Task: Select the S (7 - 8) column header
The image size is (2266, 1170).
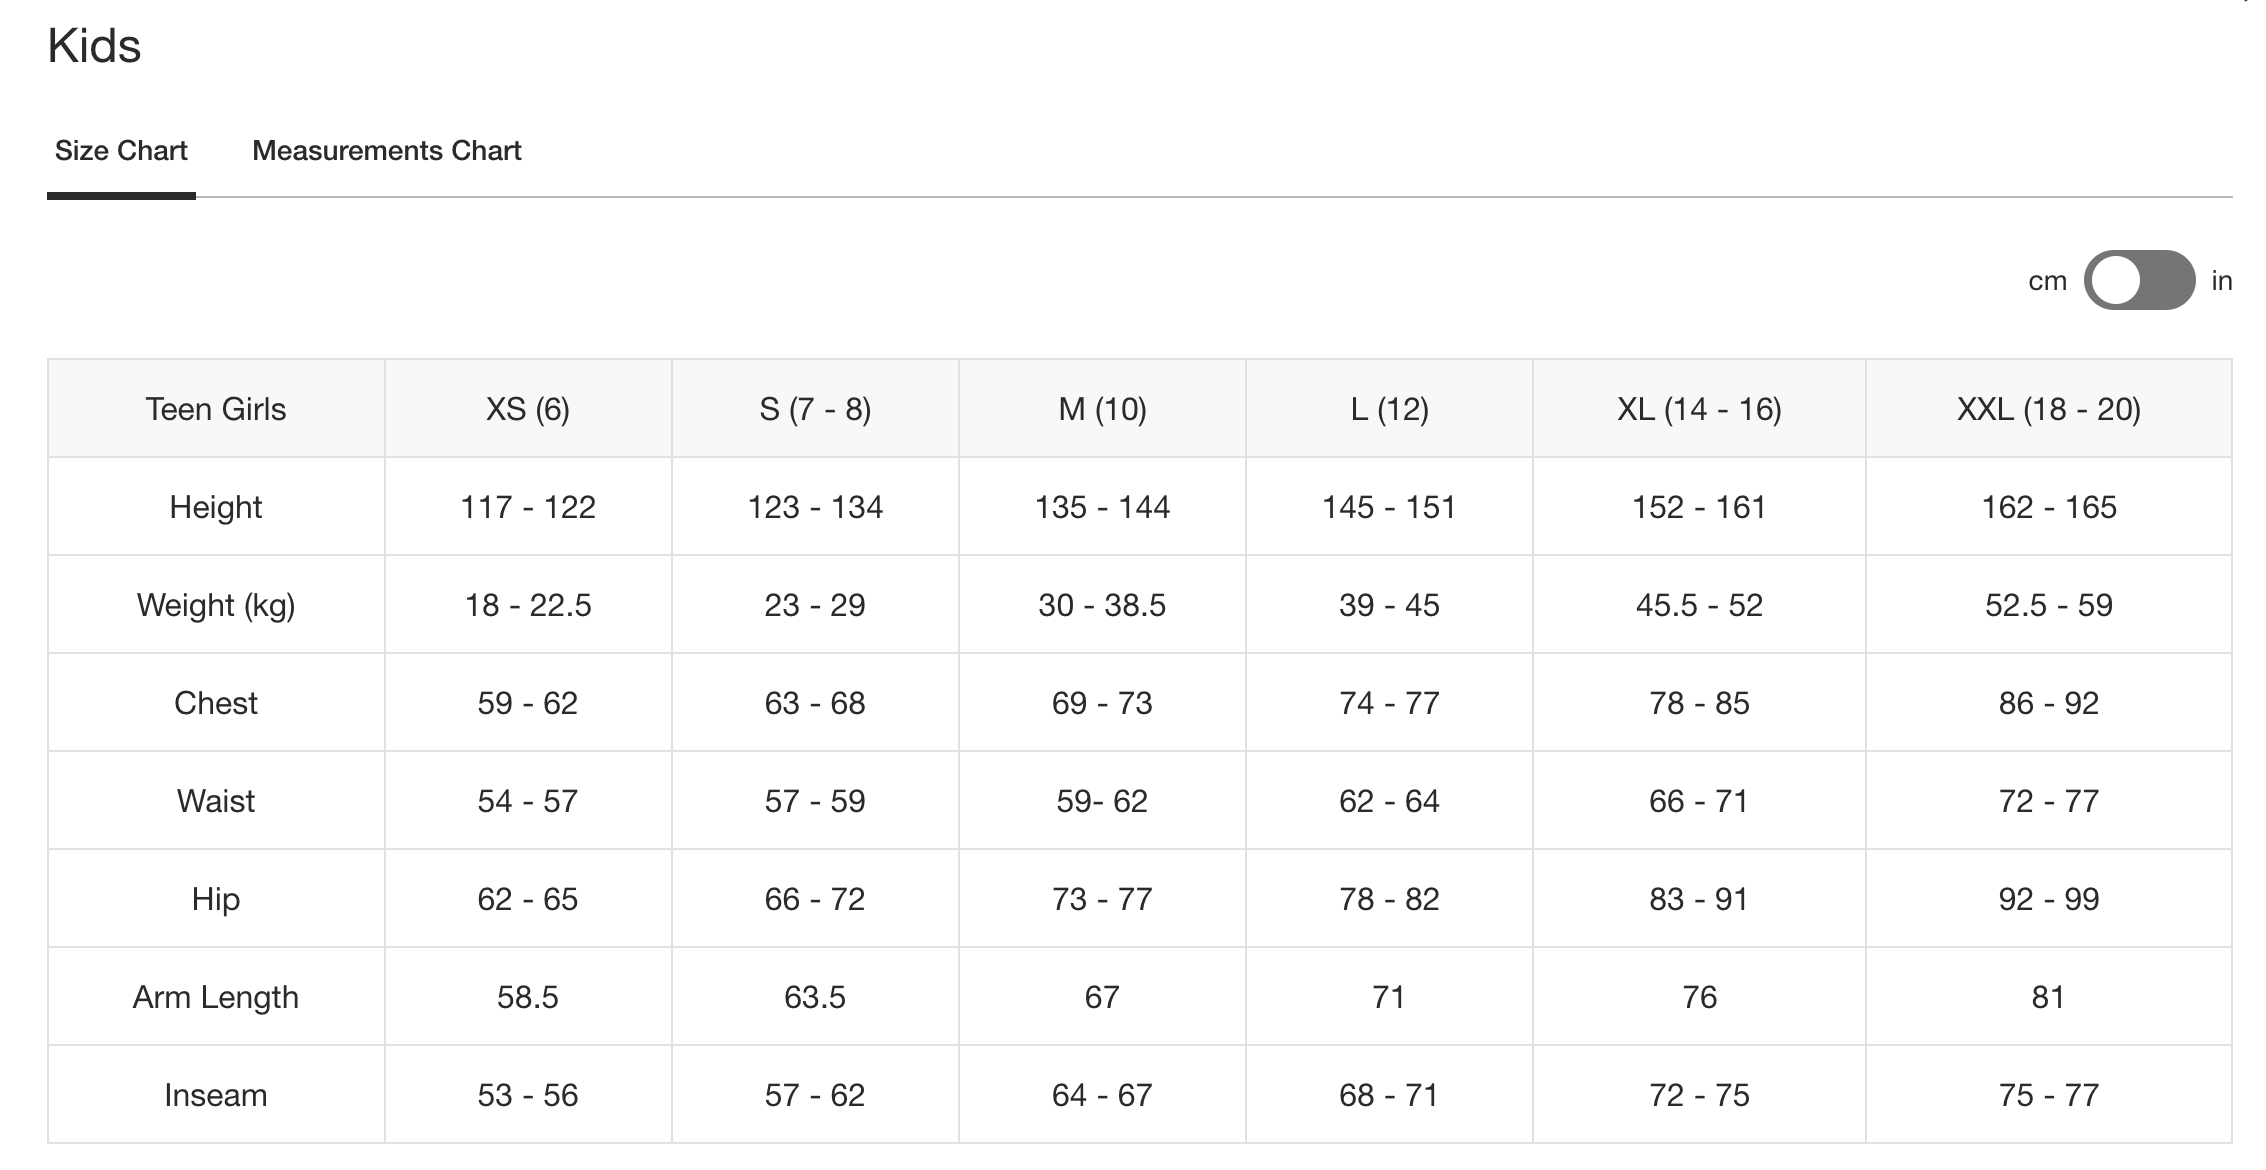Action: coord(815,409)
